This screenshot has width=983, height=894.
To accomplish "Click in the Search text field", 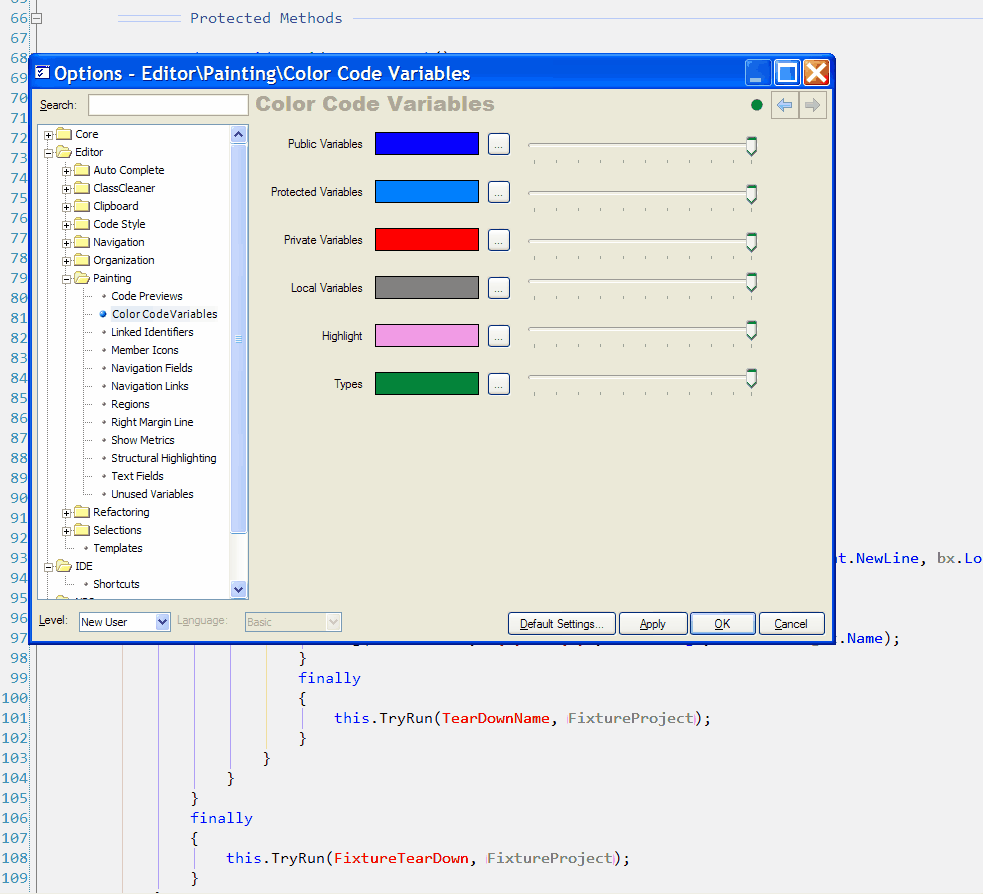I will click(x=168, y=105).
